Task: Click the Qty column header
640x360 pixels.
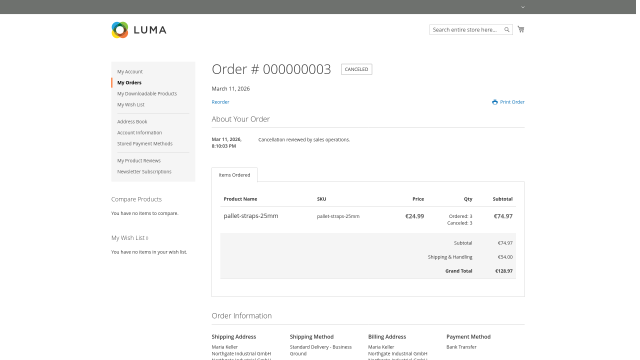Action: 468,199
